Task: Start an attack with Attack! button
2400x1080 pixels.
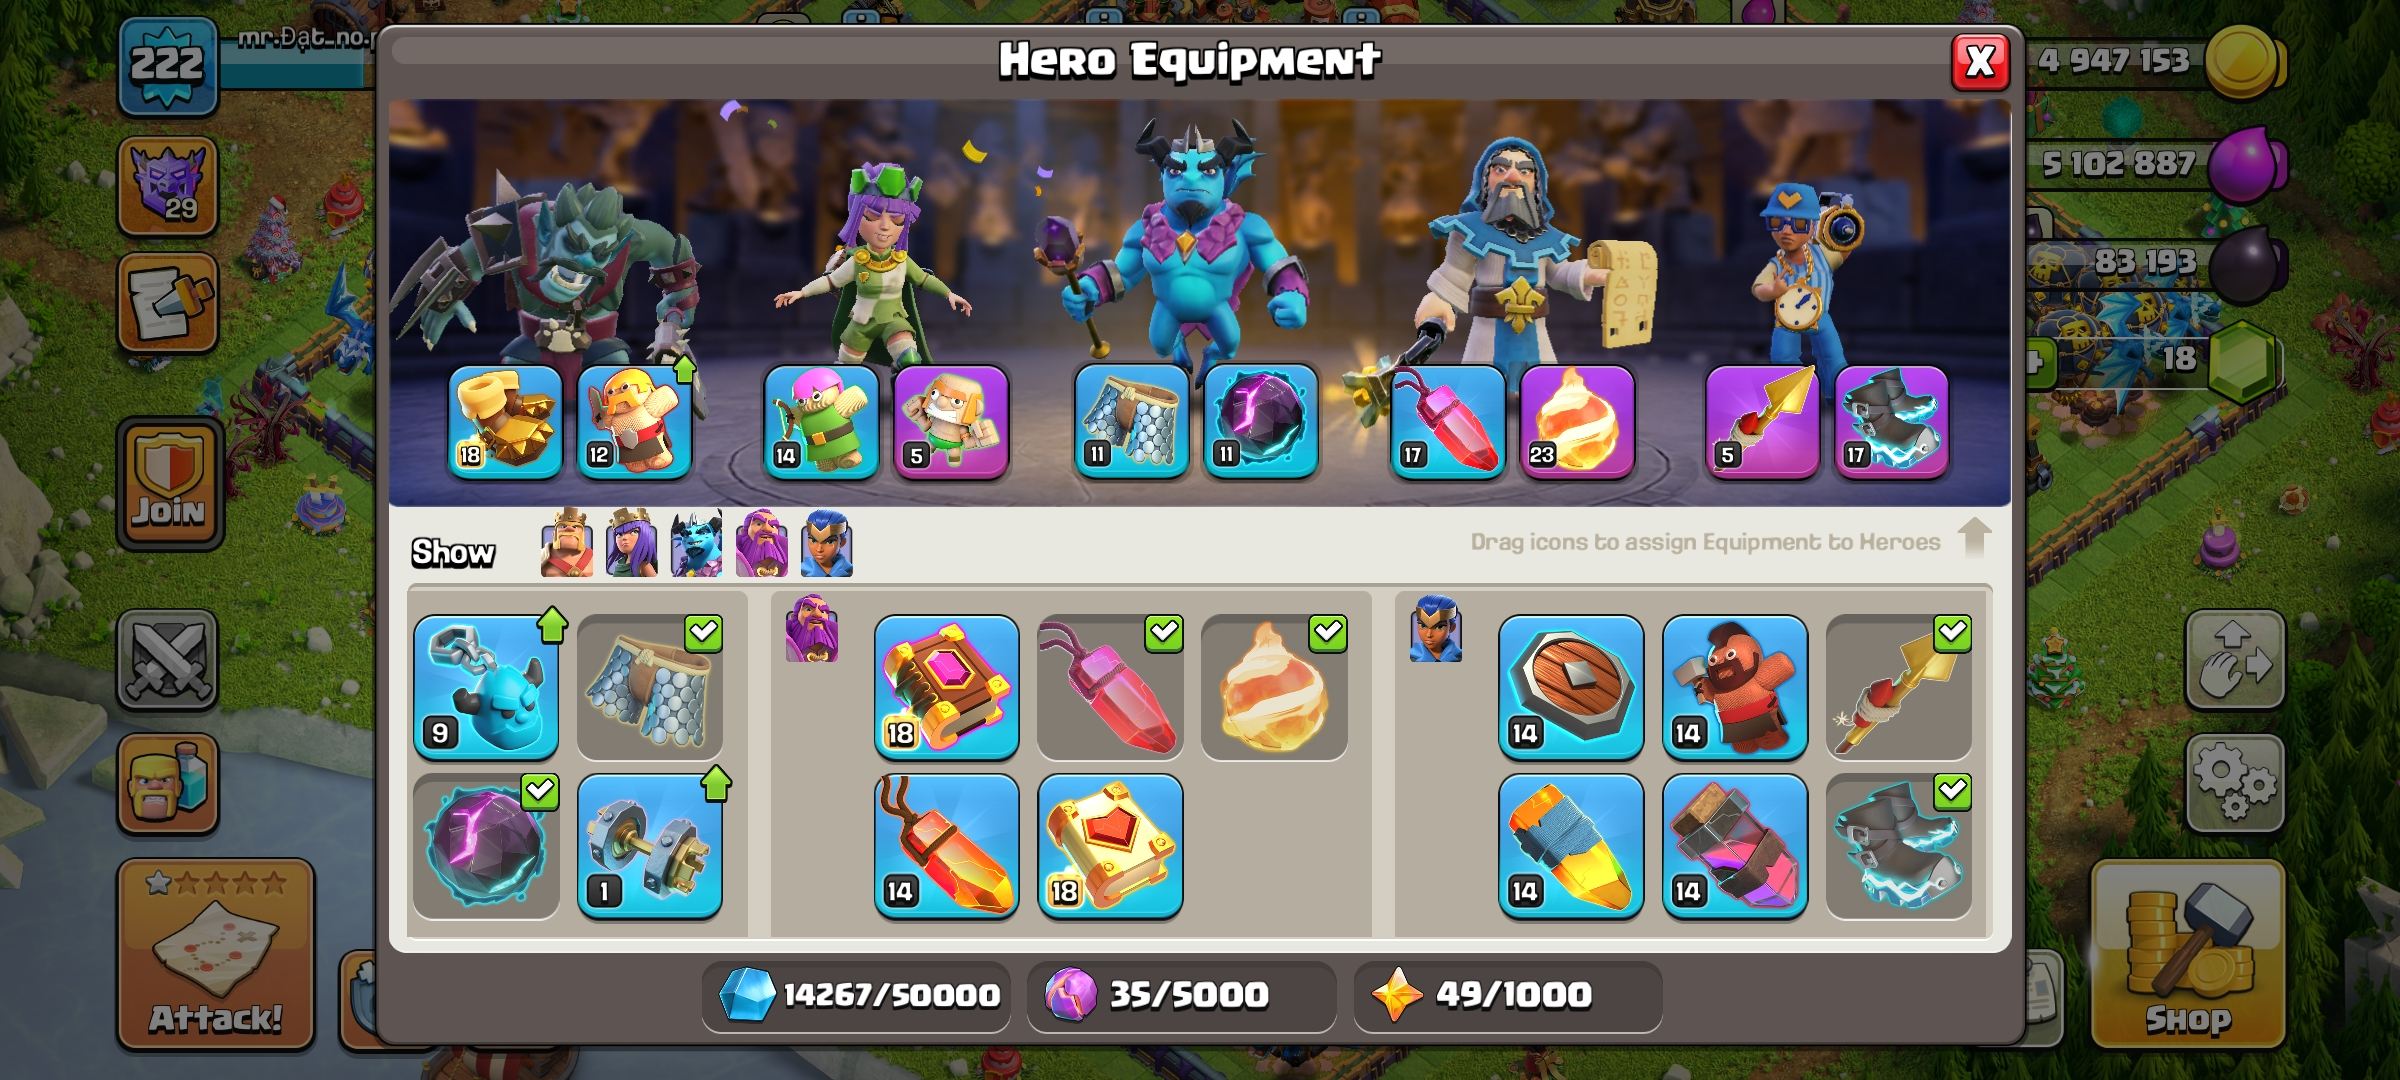Action: click(x=216, y=955)
